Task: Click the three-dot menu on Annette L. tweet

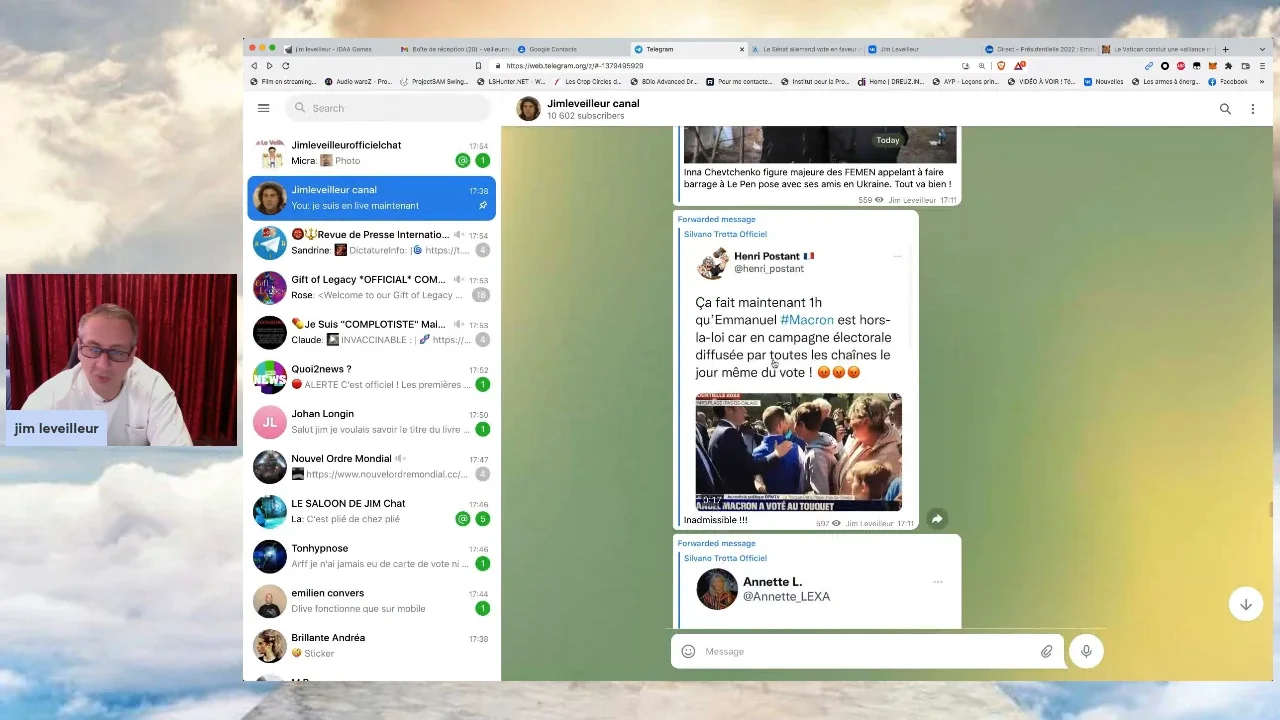Action: (938, 582)
